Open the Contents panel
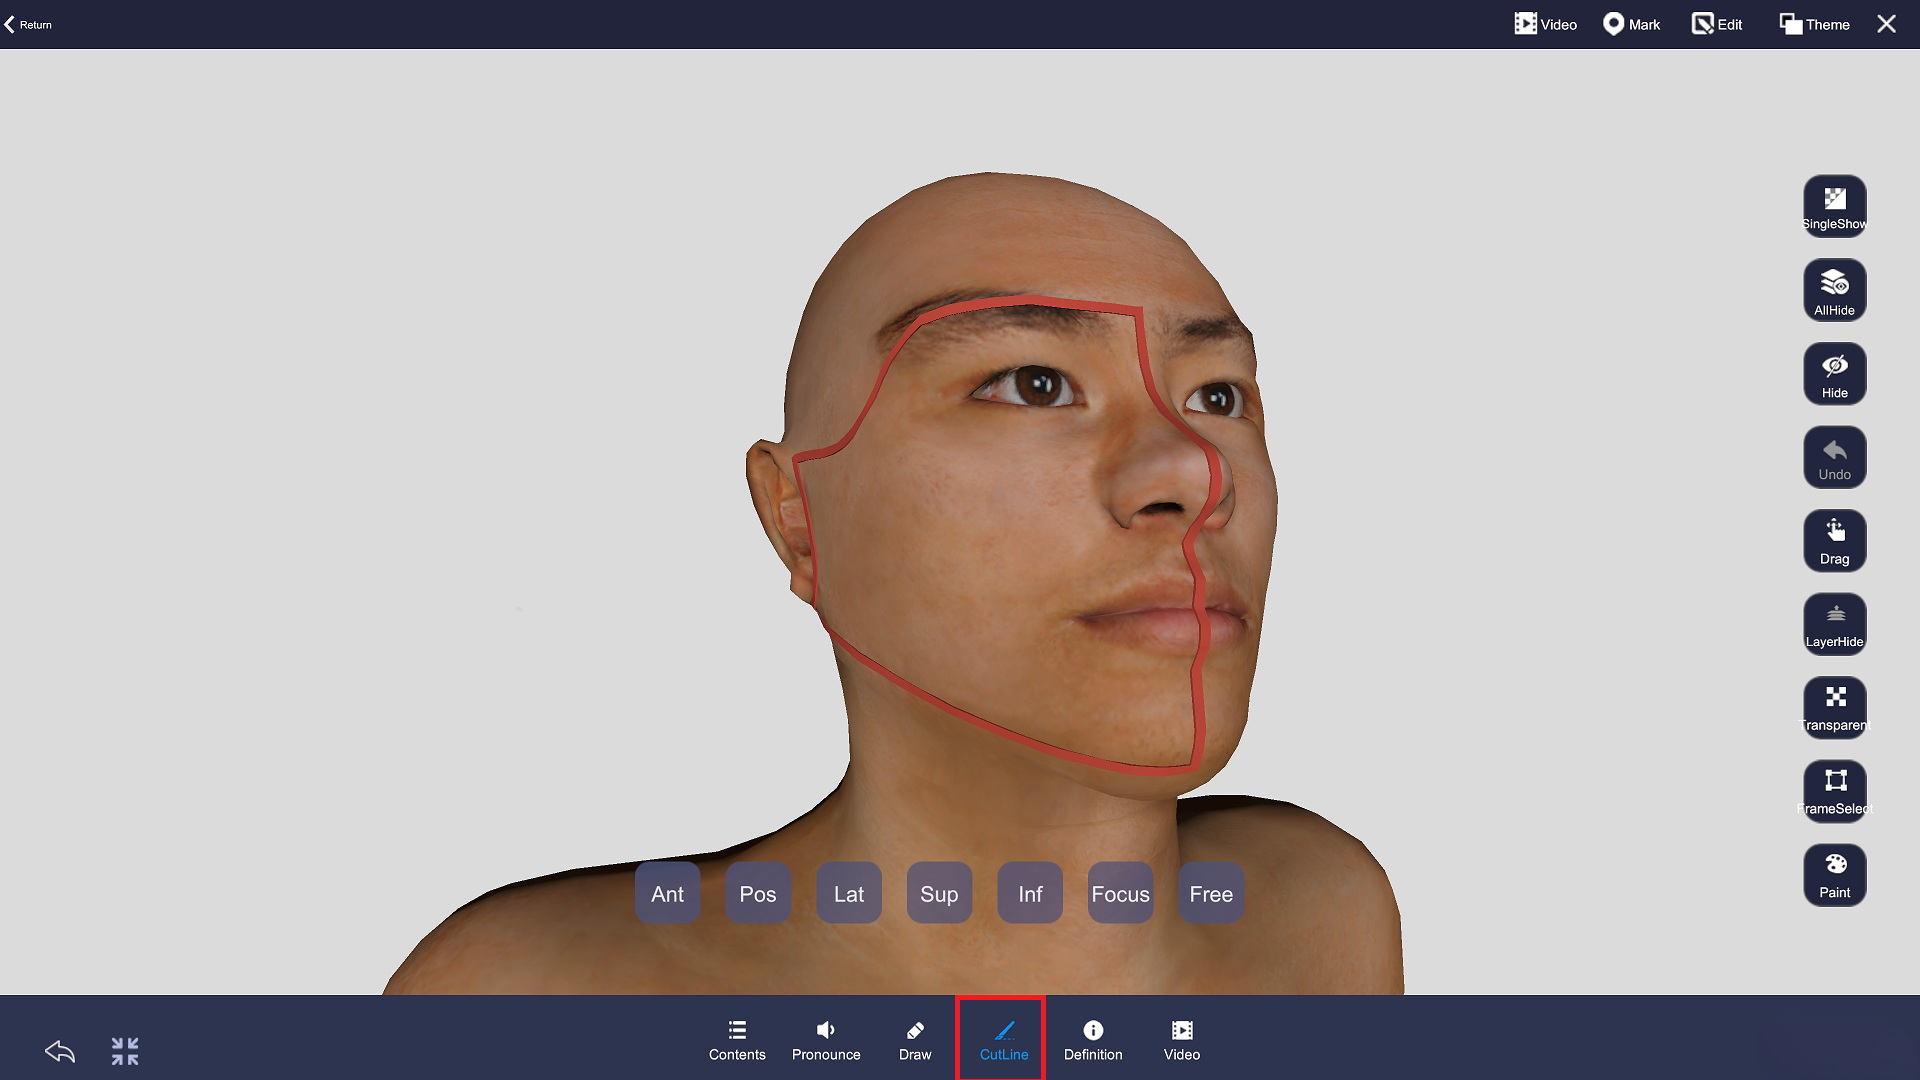1920x1080 pixels. pos(736,1039)
